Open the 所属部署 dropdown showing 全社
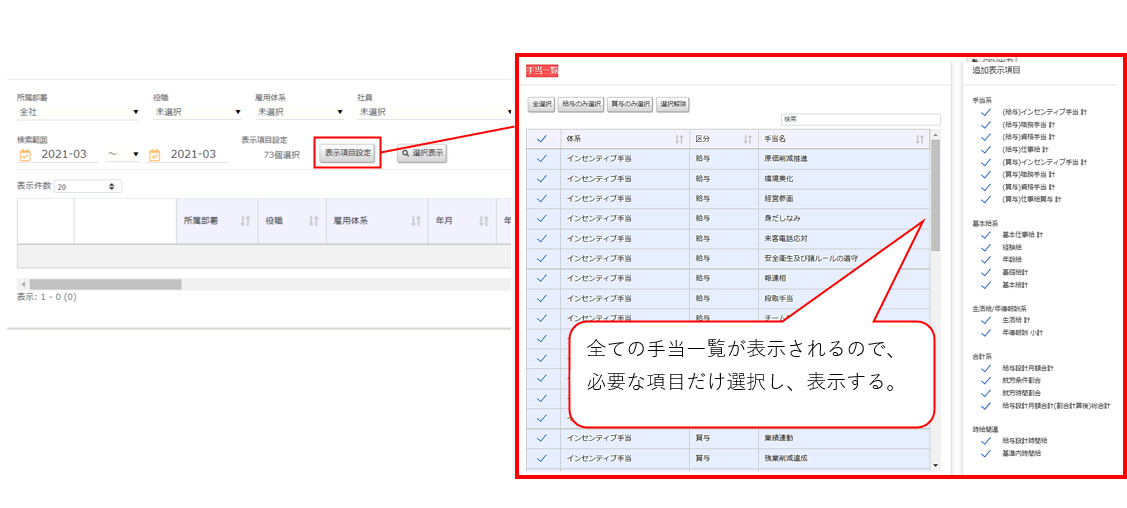 click(x=77, y=112)
